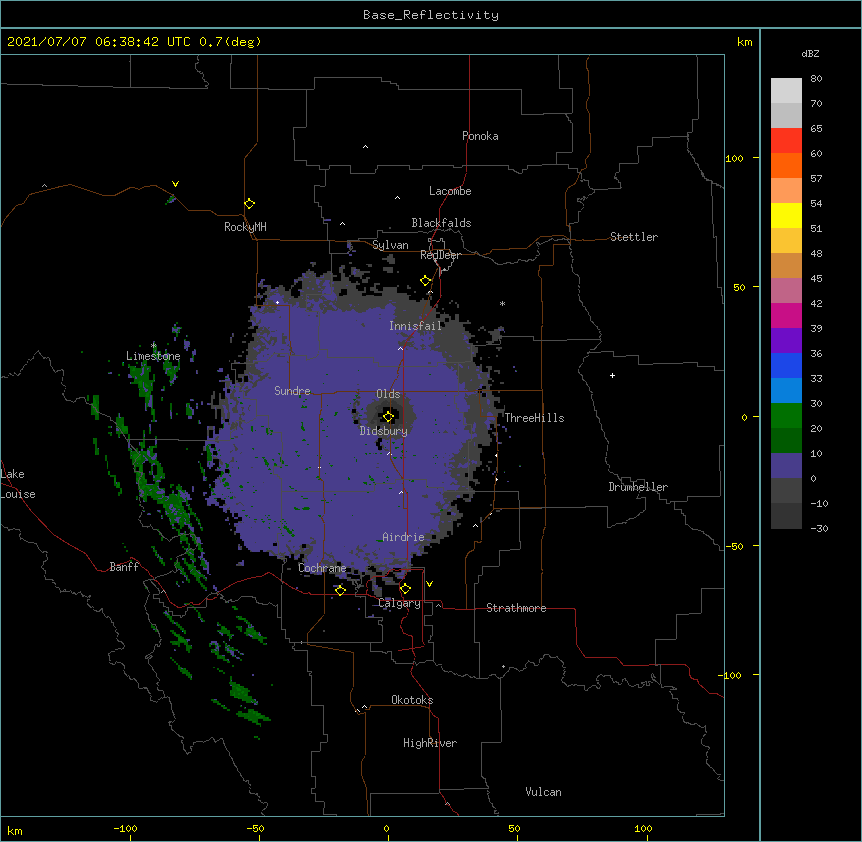The height and width of the screenshot is (842, 862).
Task: Select the Airdrie label
Action: click(404, 537)
